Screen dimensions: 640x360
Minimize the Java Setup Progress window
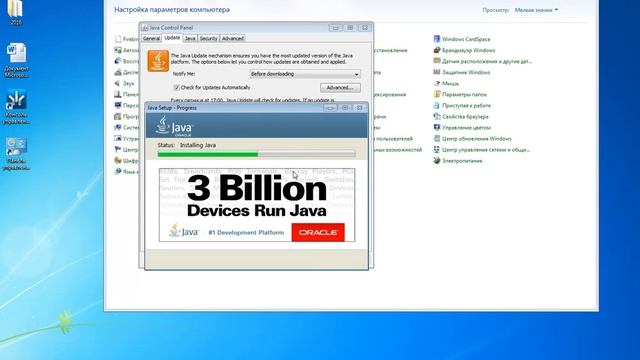[x=330, y=108]
